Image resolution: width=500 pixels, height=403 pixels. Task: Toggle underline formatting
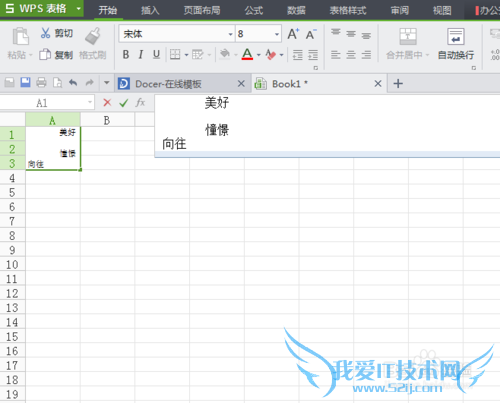(156, 54)
